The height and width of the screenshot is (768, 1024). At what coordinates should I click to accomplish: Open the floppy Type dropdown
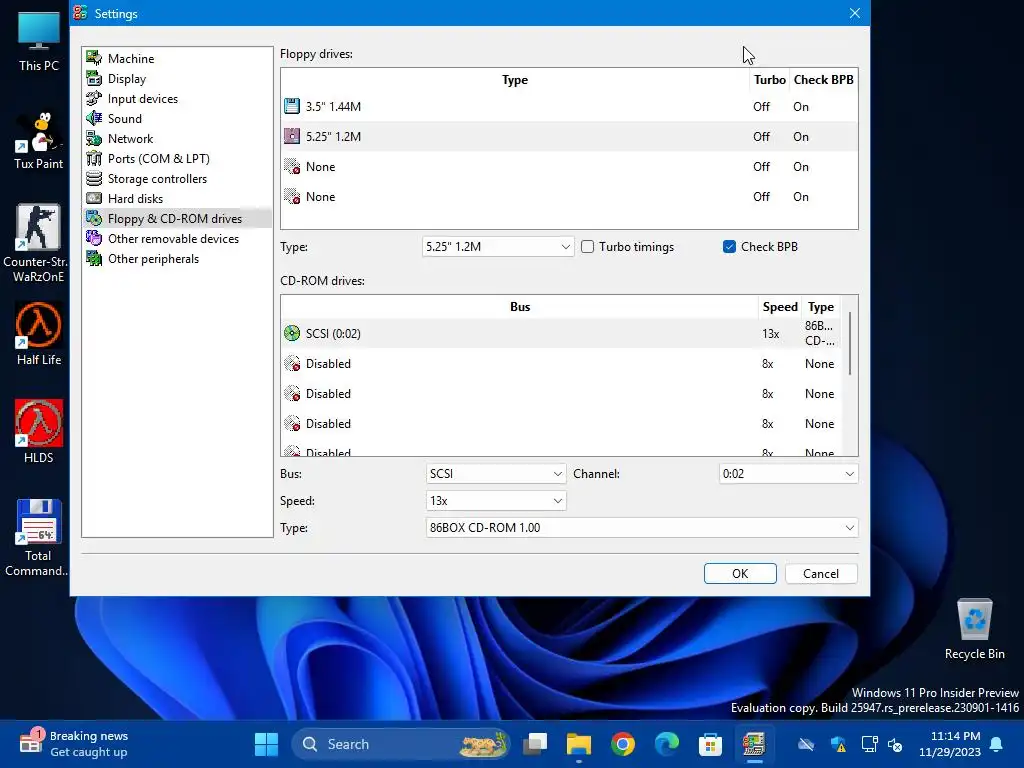[498, 247]
